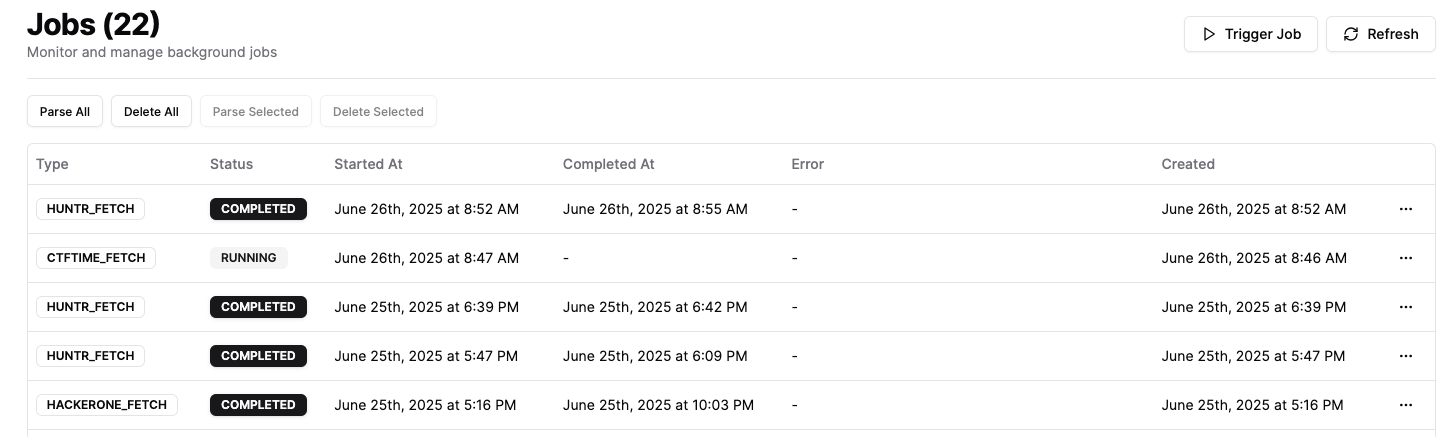
Task: Click the Trigger Job play icon
Action: coord(1209,34)
